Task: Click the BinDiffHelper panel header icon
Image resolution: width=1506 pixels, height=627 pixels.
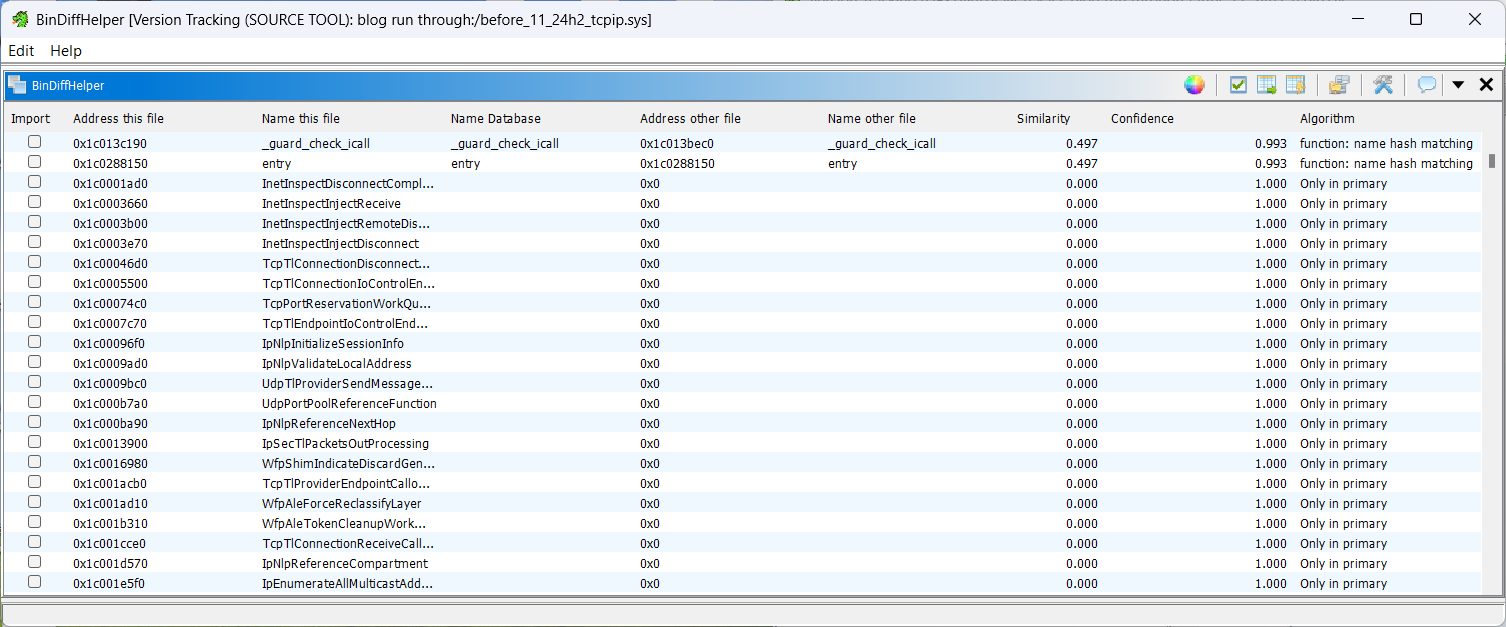Action: point(17,85)
